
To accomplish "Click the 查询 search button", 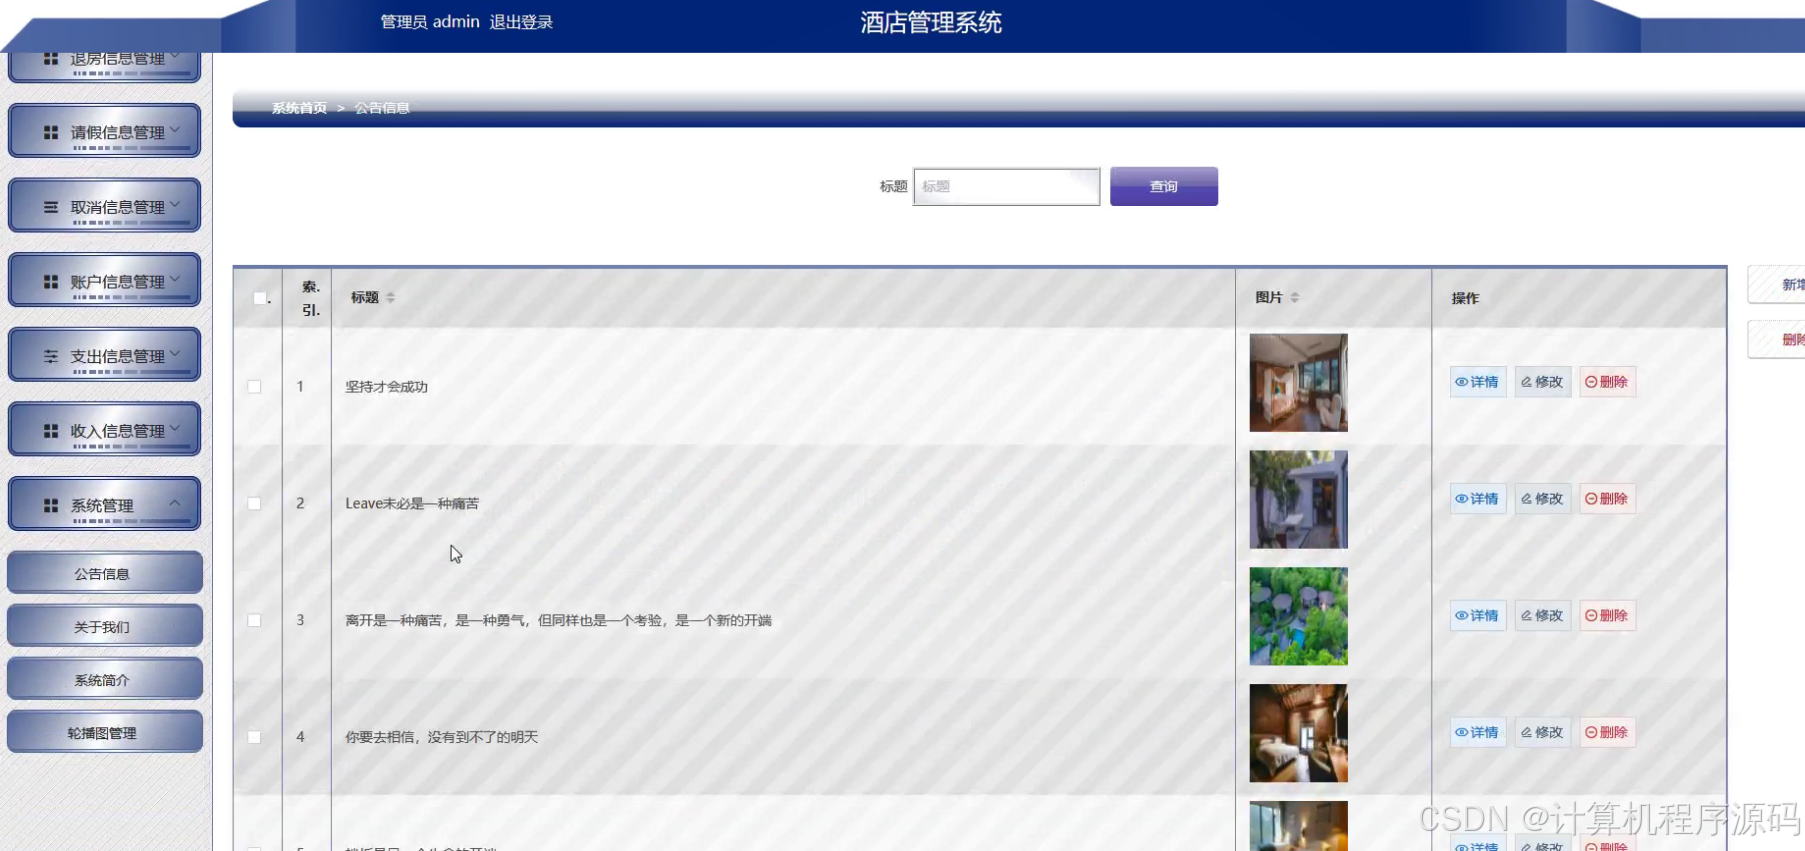I will pyautogui.click(x=1164, y=186).
